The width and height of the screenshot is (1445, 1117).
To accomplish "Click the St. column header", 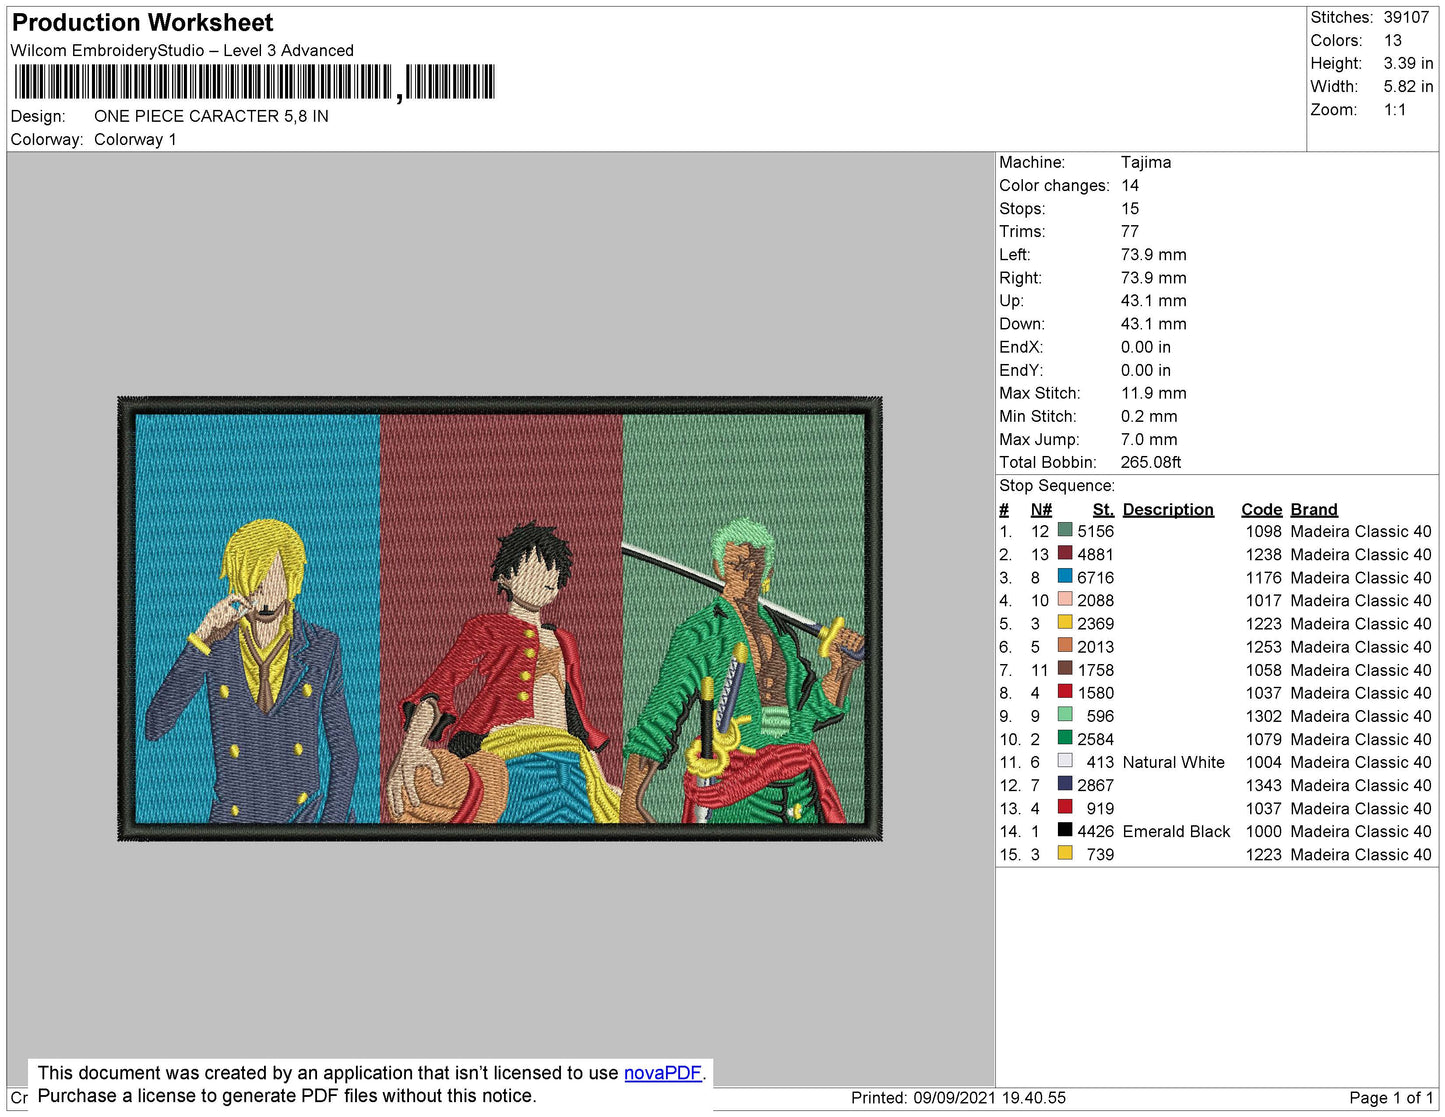I will 1103,509.
